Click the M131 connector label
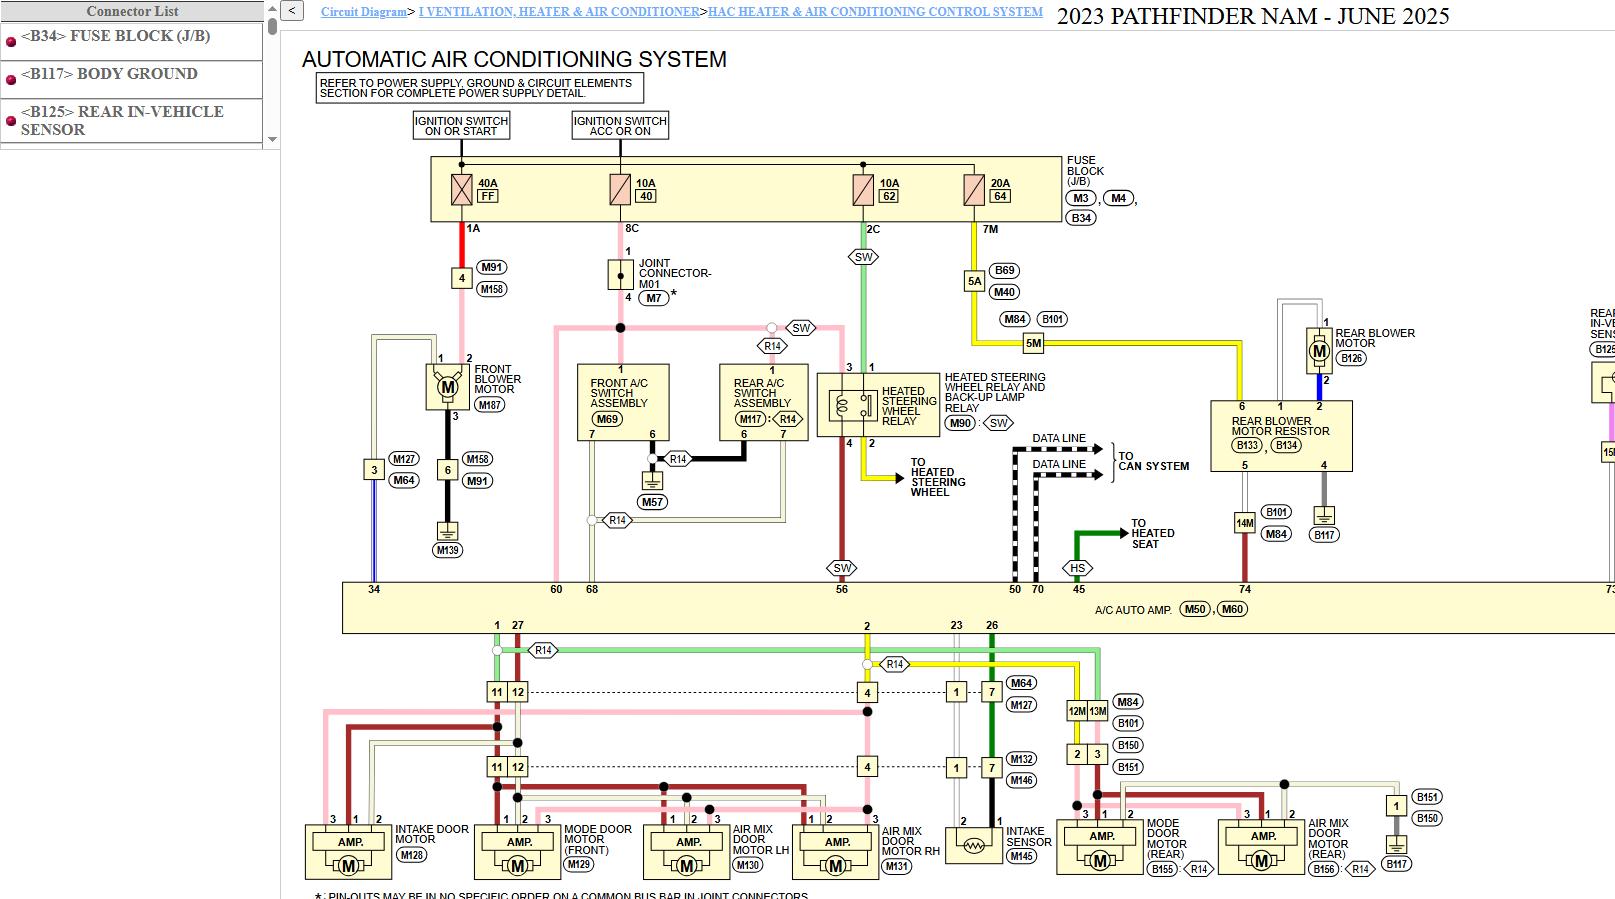 click(x=897, y=866)
